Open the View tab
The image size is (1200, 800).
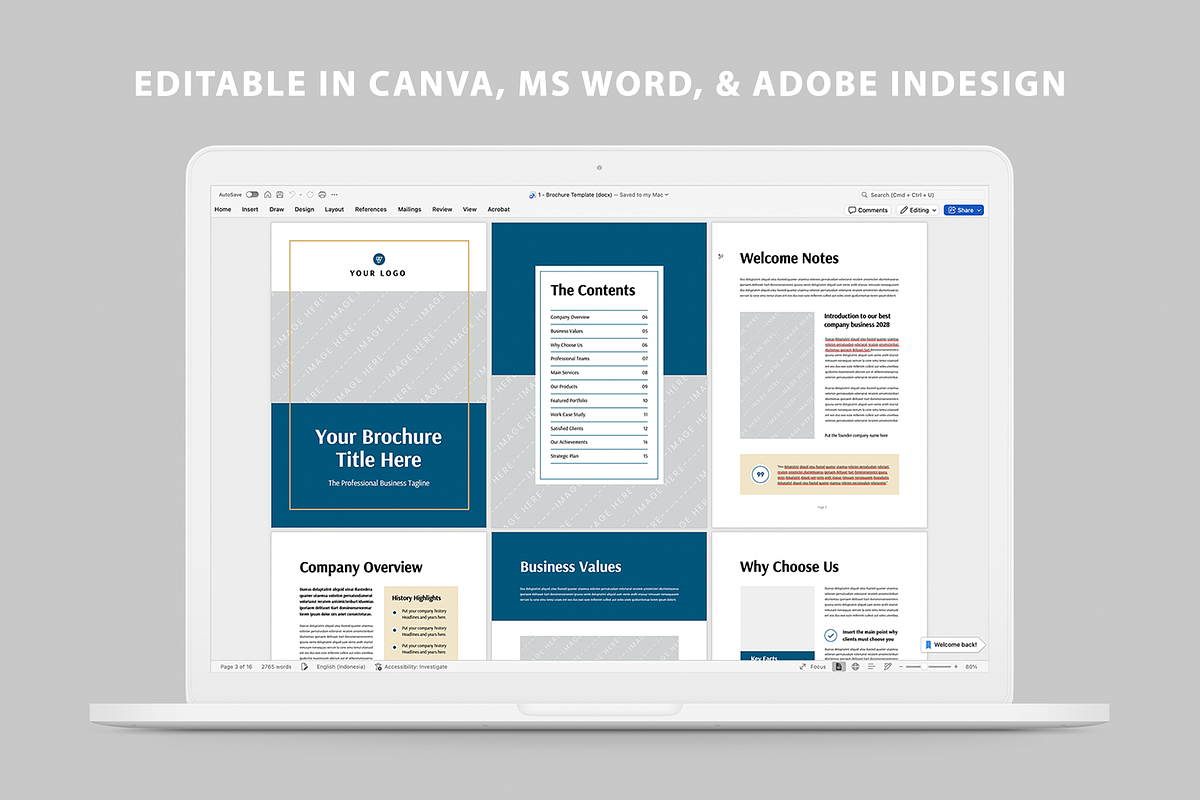click(470, 210)
